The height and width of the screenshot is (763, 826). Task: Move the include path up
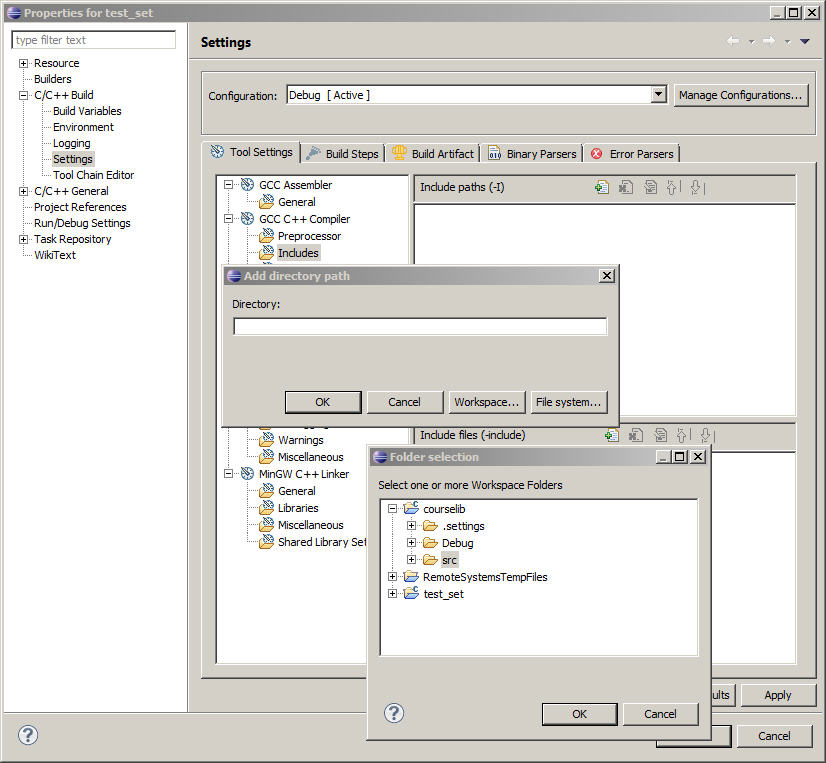pos(671,187)
